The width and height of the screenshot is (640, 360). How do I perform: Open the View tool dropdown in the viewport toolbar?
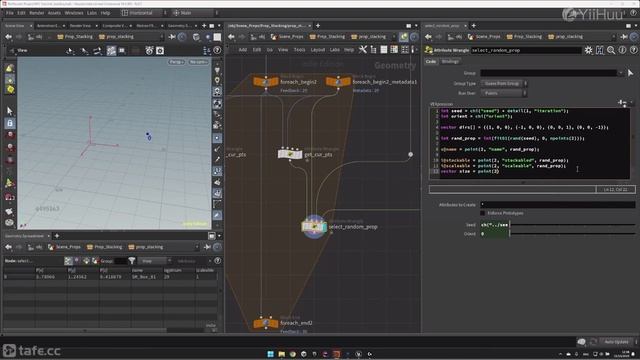click(x=20, y=51)
